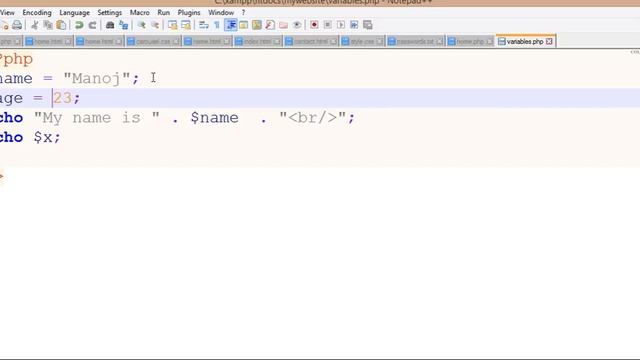Switch to the name.html tab
Image resolution: width=640 pixels, height=360 pixels.
coord(207,42)
